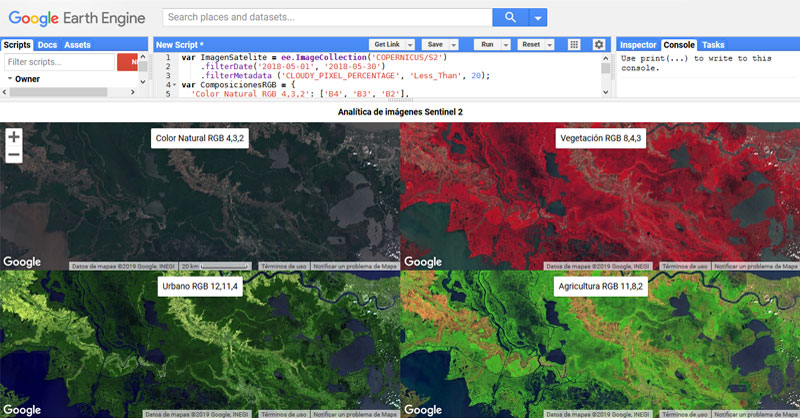The height and width of the screenshot is (418, 800).
Task: Switch to the Docs tab
Action: tap(47, 45)
